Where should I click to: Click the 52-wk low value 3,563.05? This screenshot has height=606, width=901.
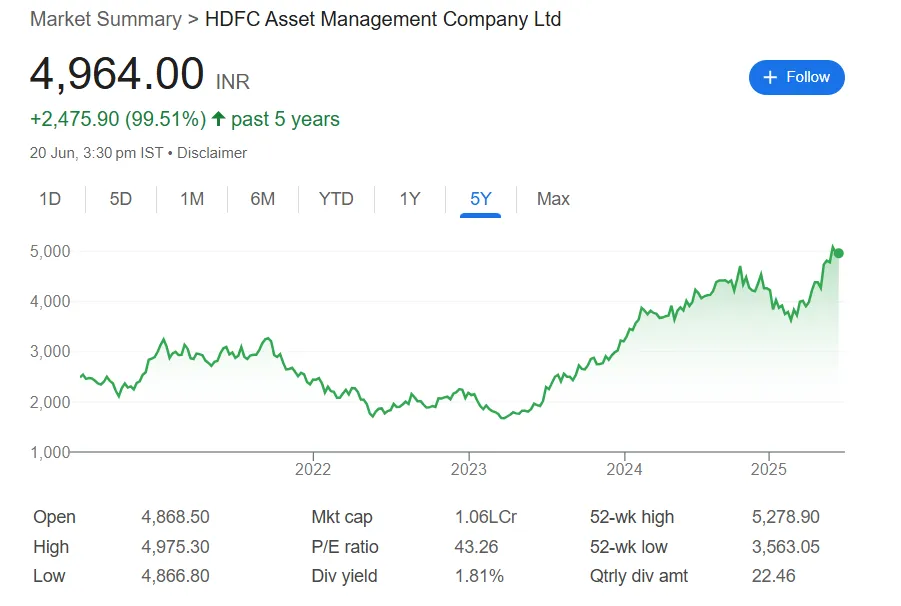point(786,546)
